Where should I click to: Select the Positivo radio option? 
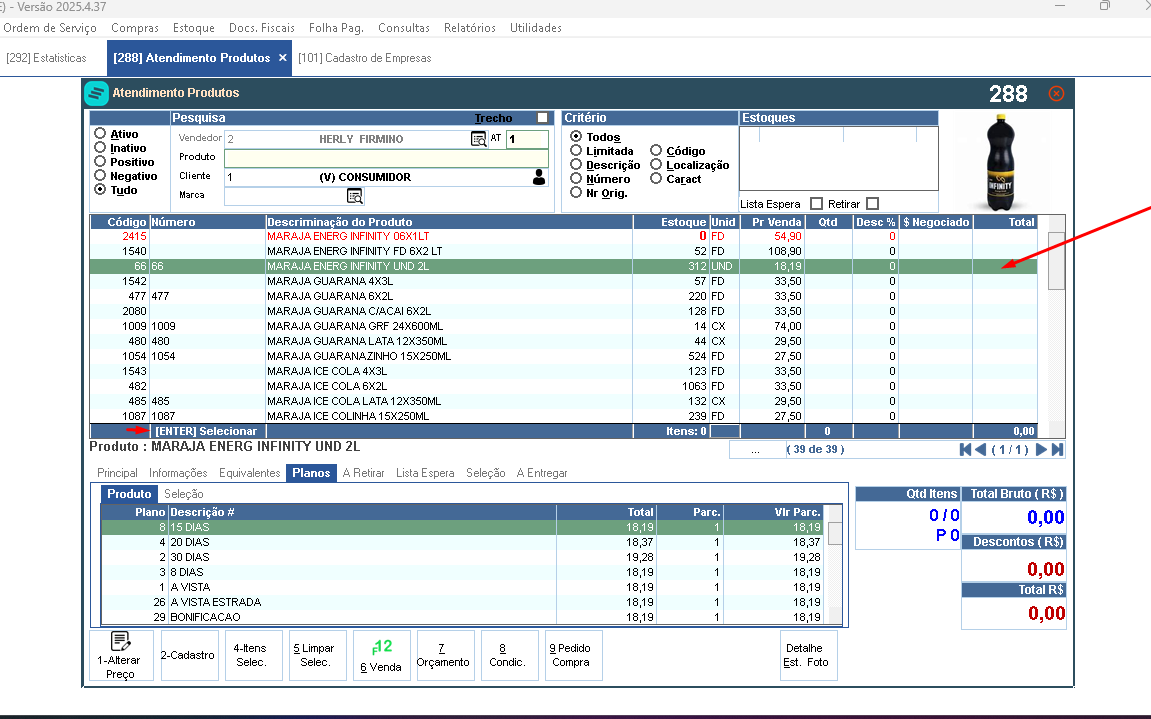tap(100, 162)
